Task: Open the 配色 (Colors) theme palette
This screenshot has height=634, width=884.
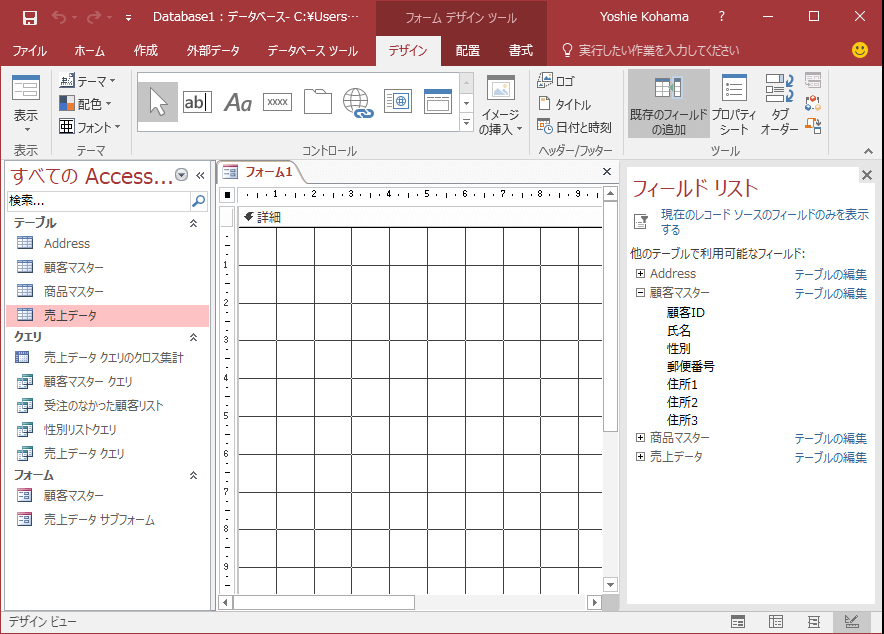Action: (x=88, y=104)
